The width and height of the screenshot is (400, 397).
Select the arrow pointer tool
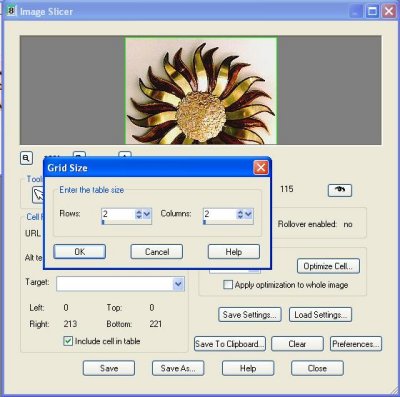click(38, 195)
